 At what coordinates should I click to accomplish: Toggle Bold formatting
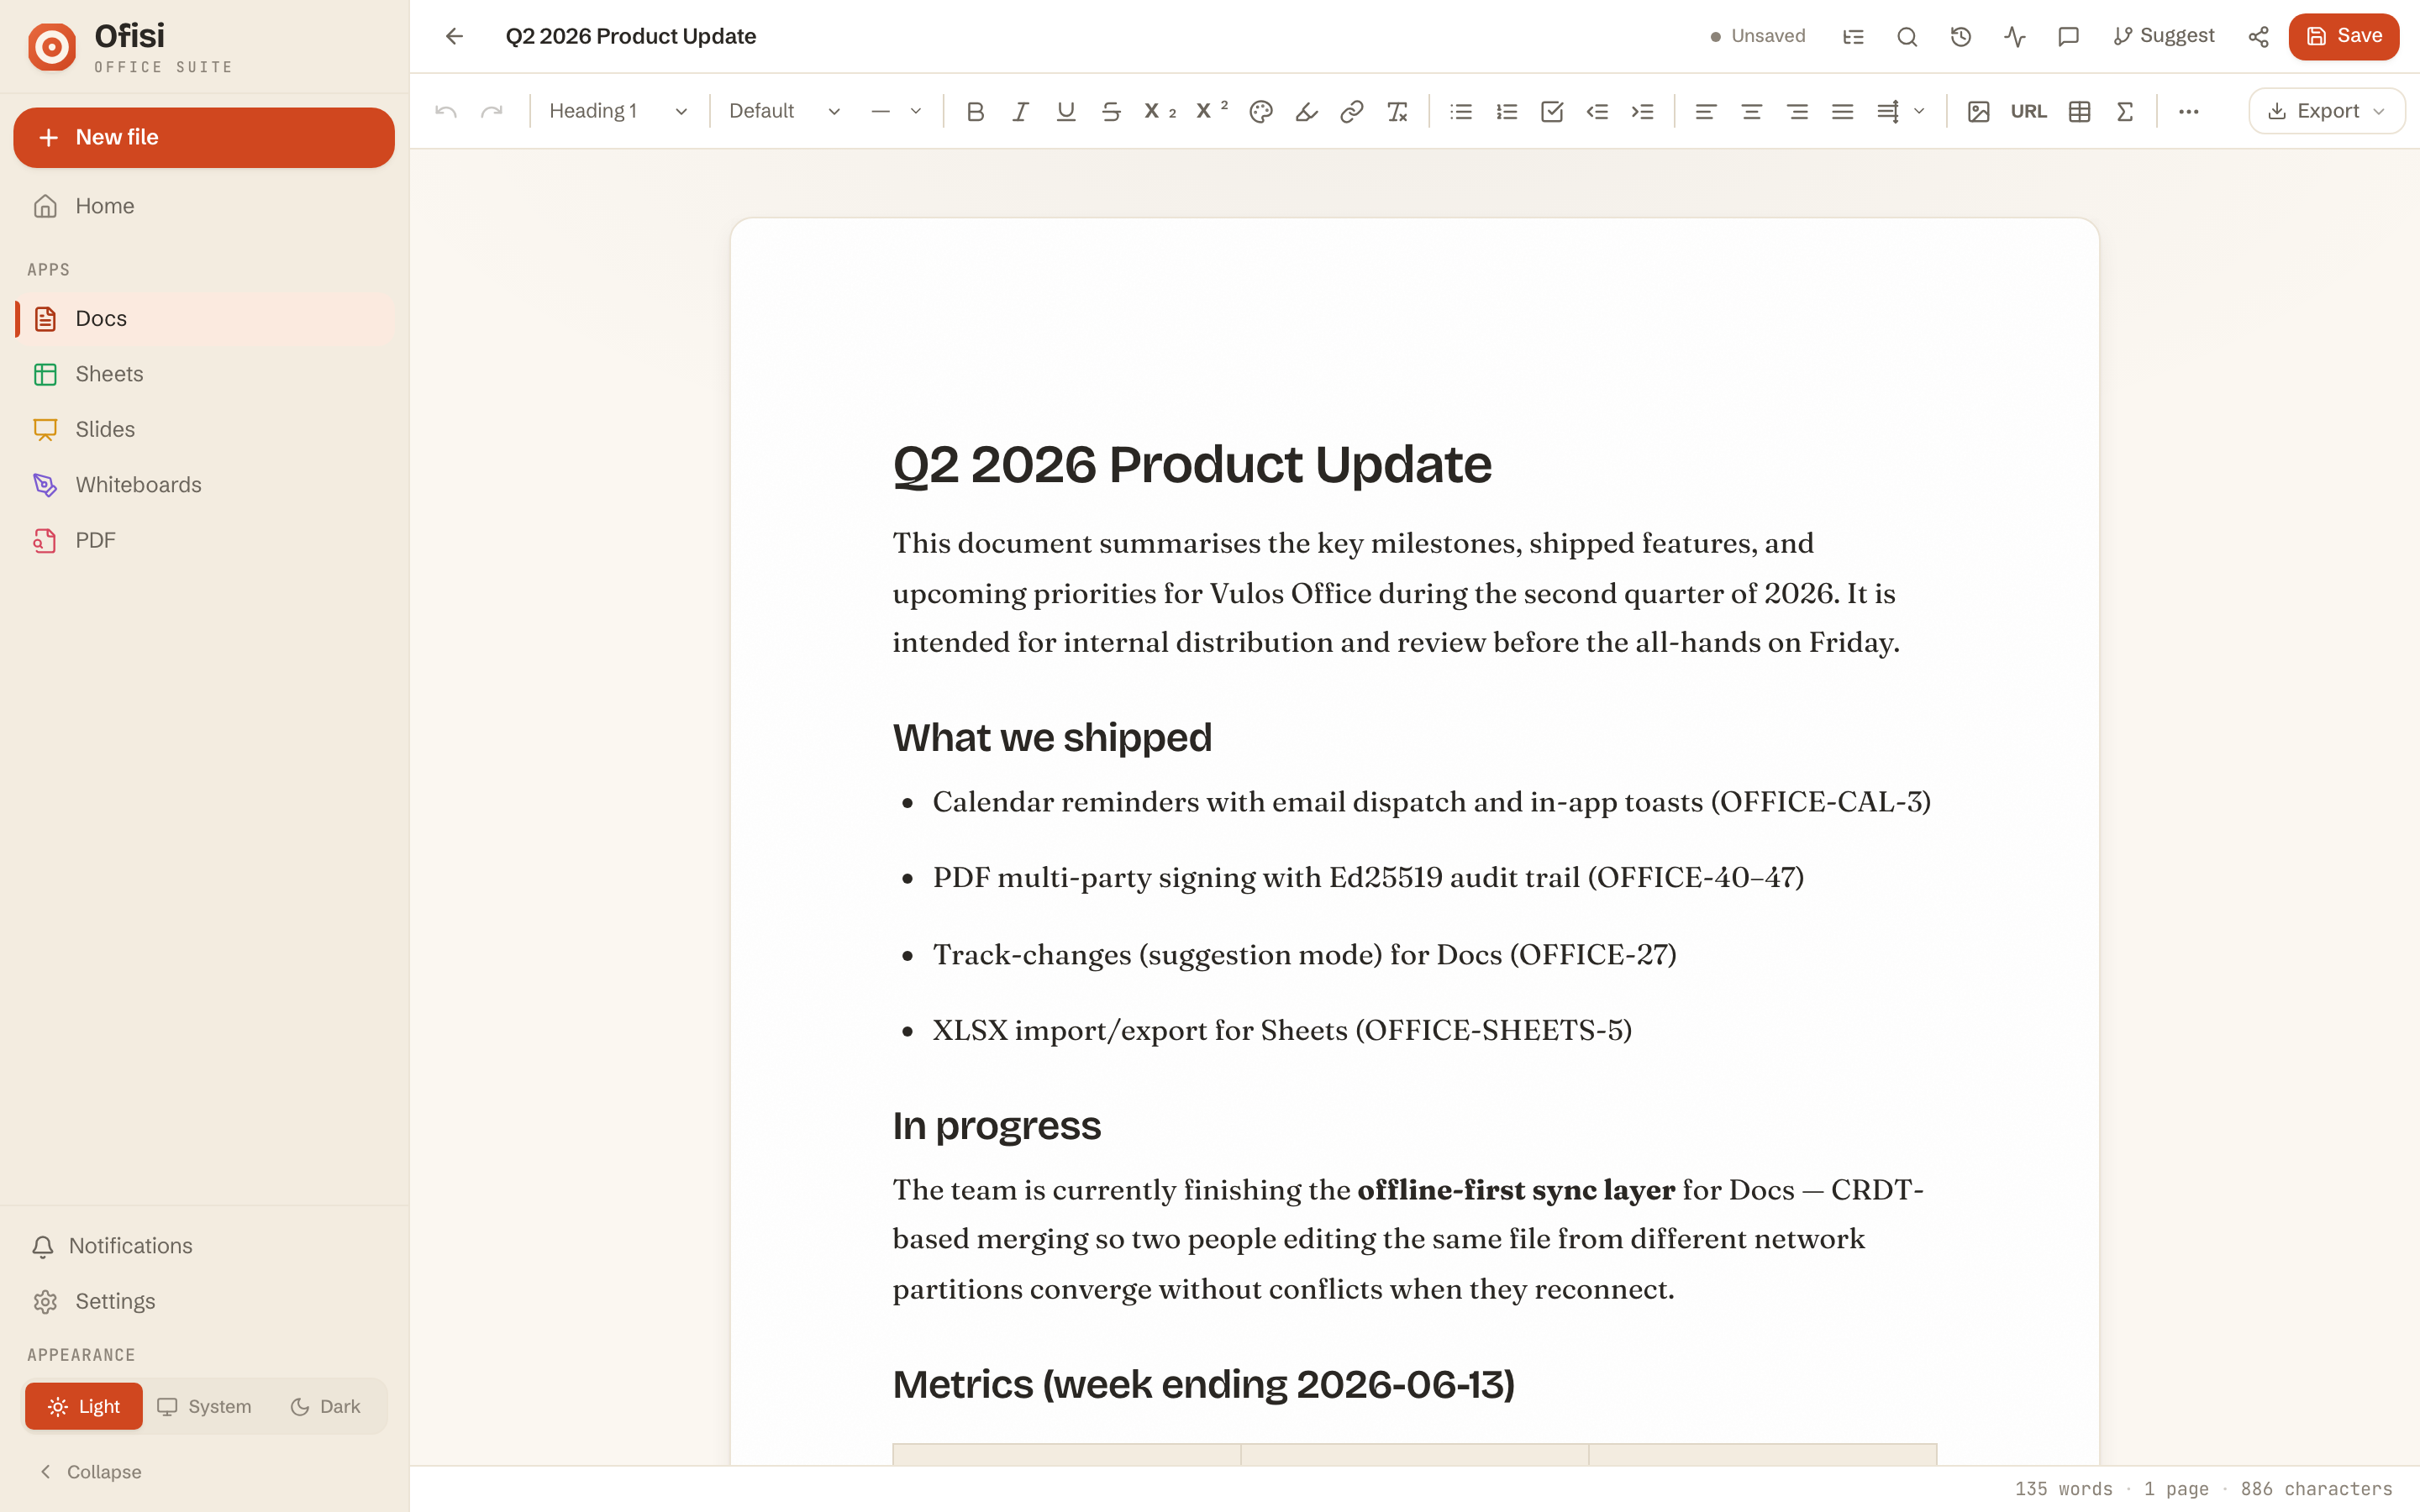coord(975,111)
